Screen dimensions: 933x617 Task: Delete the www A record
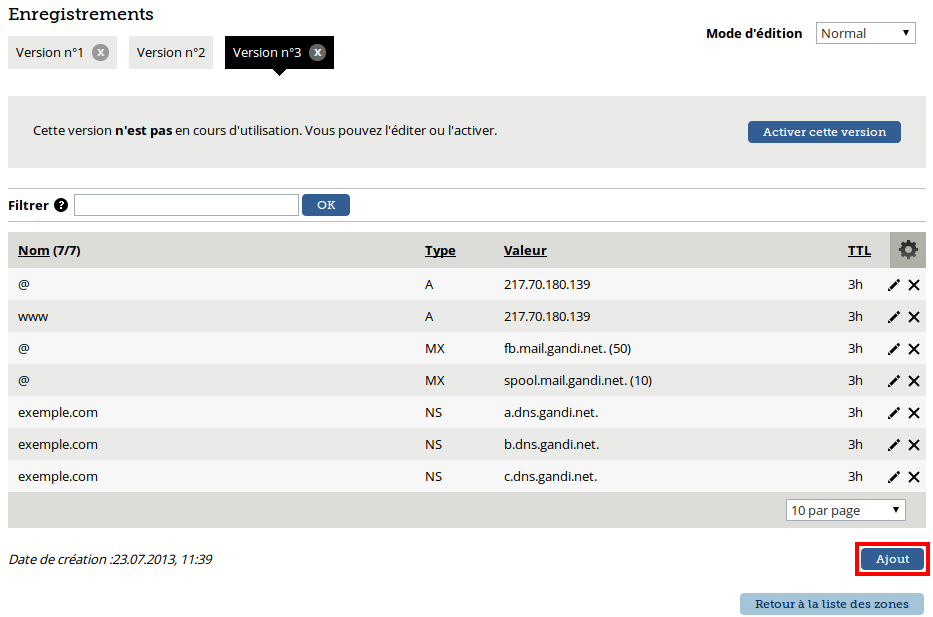(914, 317)
